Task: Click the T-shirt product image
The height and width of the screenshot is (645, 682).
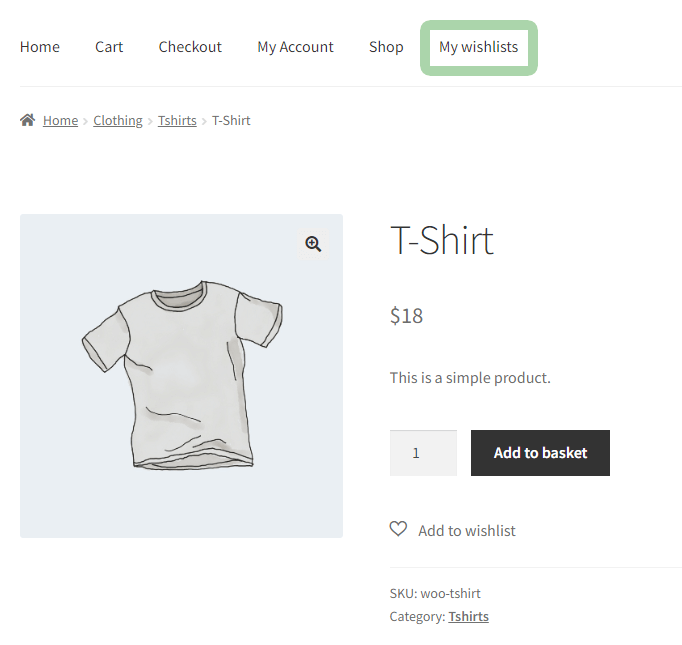Action: (x=181, y=376)
